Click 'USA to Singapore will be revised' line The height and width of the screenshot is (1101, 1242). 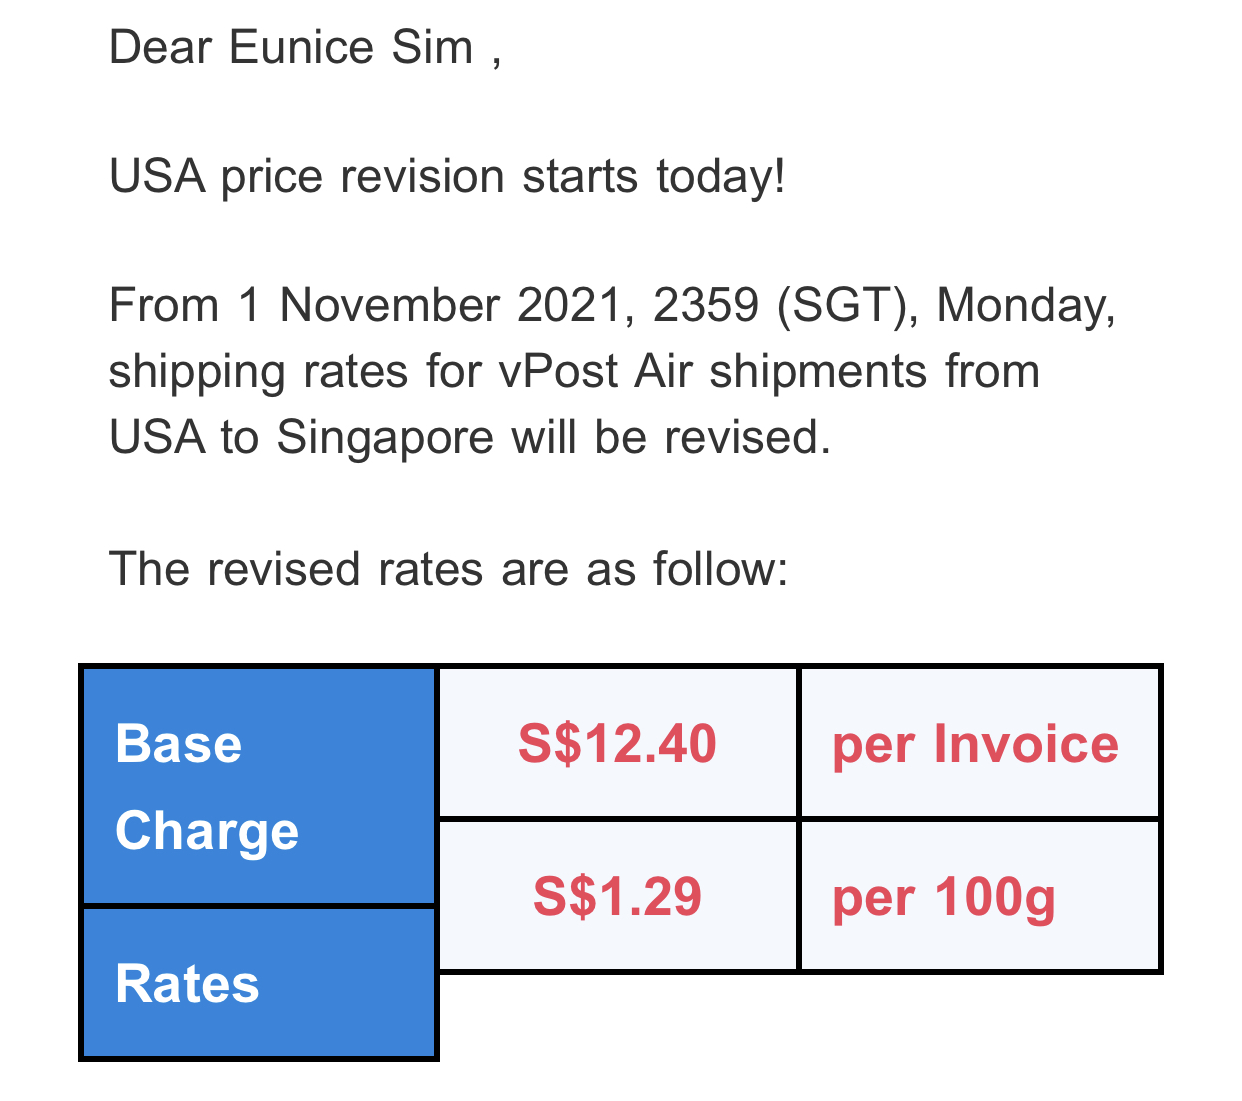470,437
